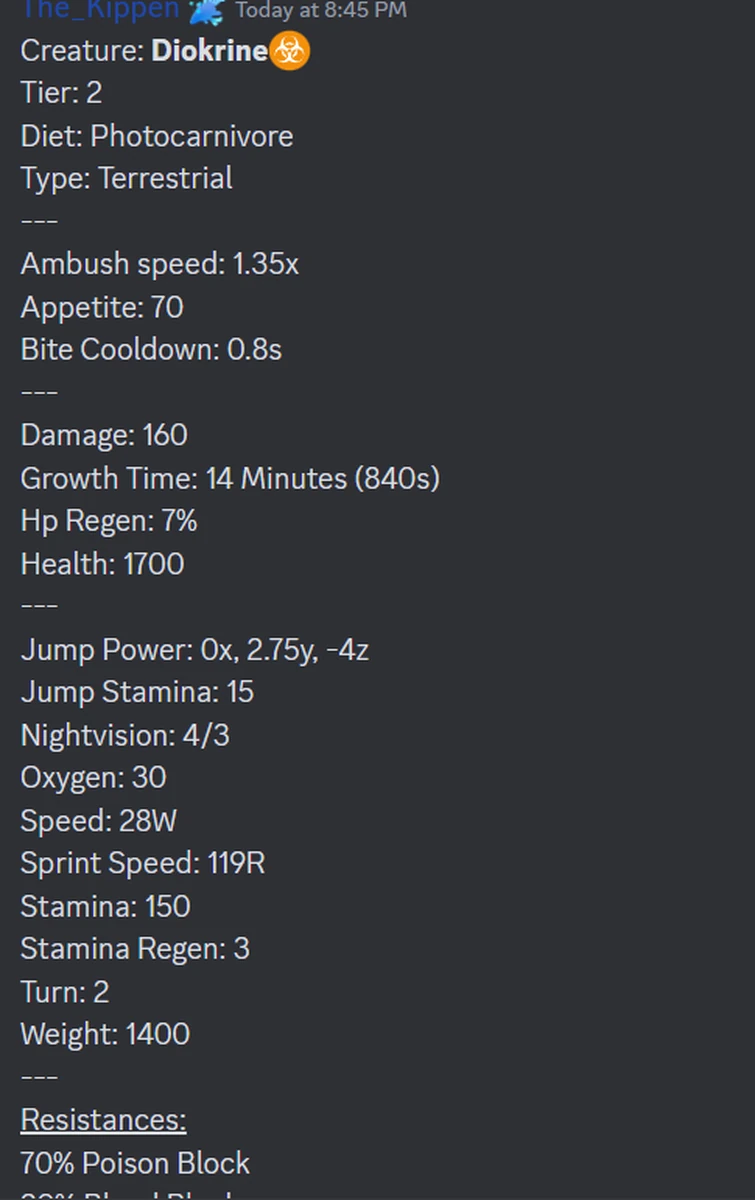The image size is (755, 1200).
Task: Click the 70% Poison Block resistance
Action: coord(135,1163)
